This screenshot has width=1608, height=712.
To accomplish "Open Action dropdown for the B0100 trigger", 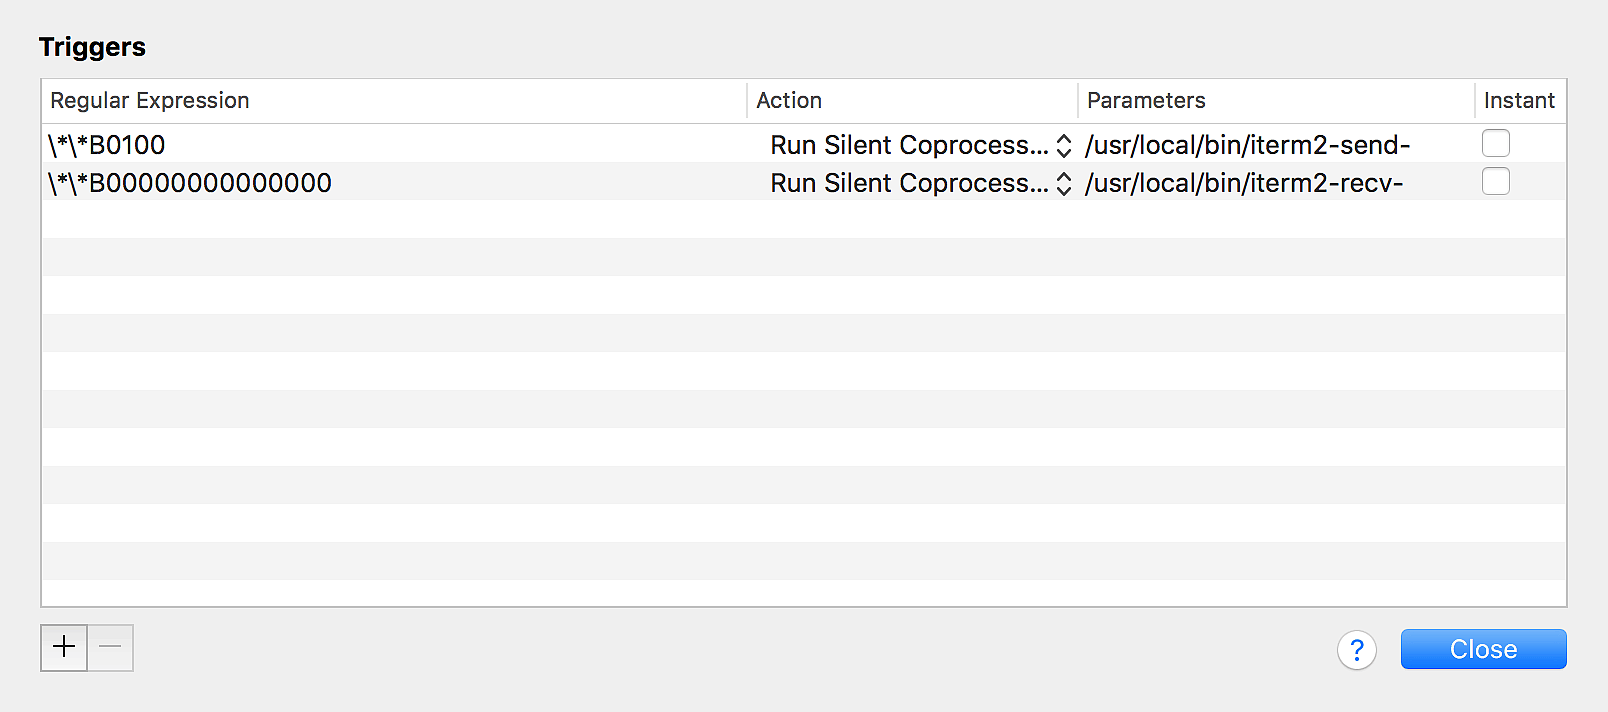I will pos(1064,145).
